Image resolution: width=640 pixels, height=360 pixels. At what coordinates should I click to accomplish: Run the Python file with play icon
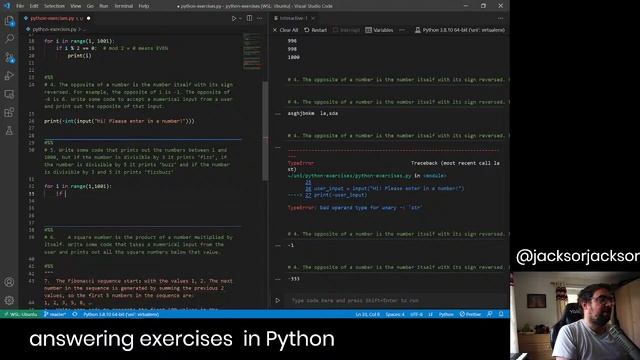(234, 18)
